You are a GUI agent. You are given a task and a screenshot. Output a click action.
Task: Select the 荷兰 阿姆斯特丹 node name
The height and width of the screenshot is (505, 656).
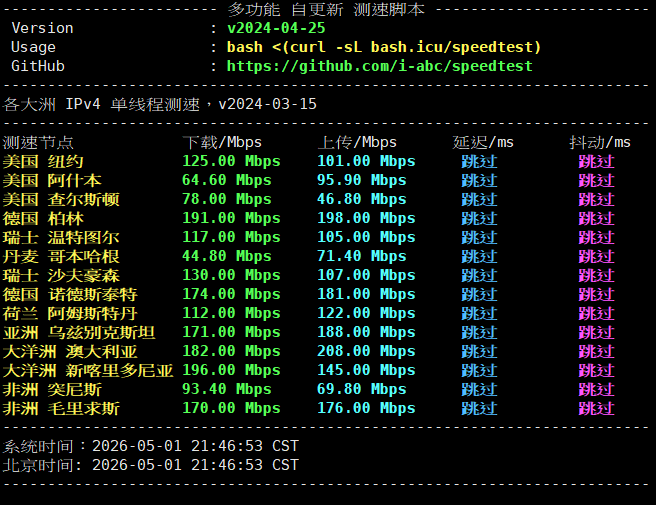(70, 313)
